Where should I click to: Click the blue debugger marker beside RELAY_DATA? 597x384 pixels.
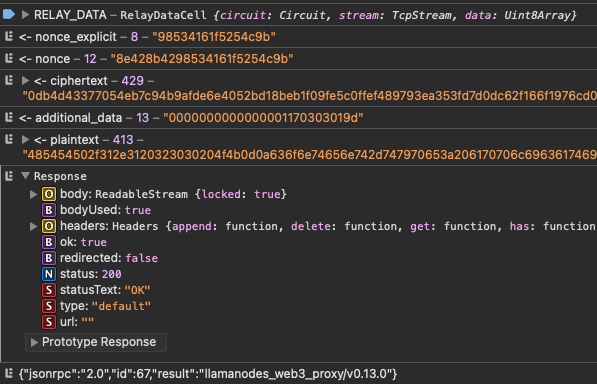(x=9, y=14)
